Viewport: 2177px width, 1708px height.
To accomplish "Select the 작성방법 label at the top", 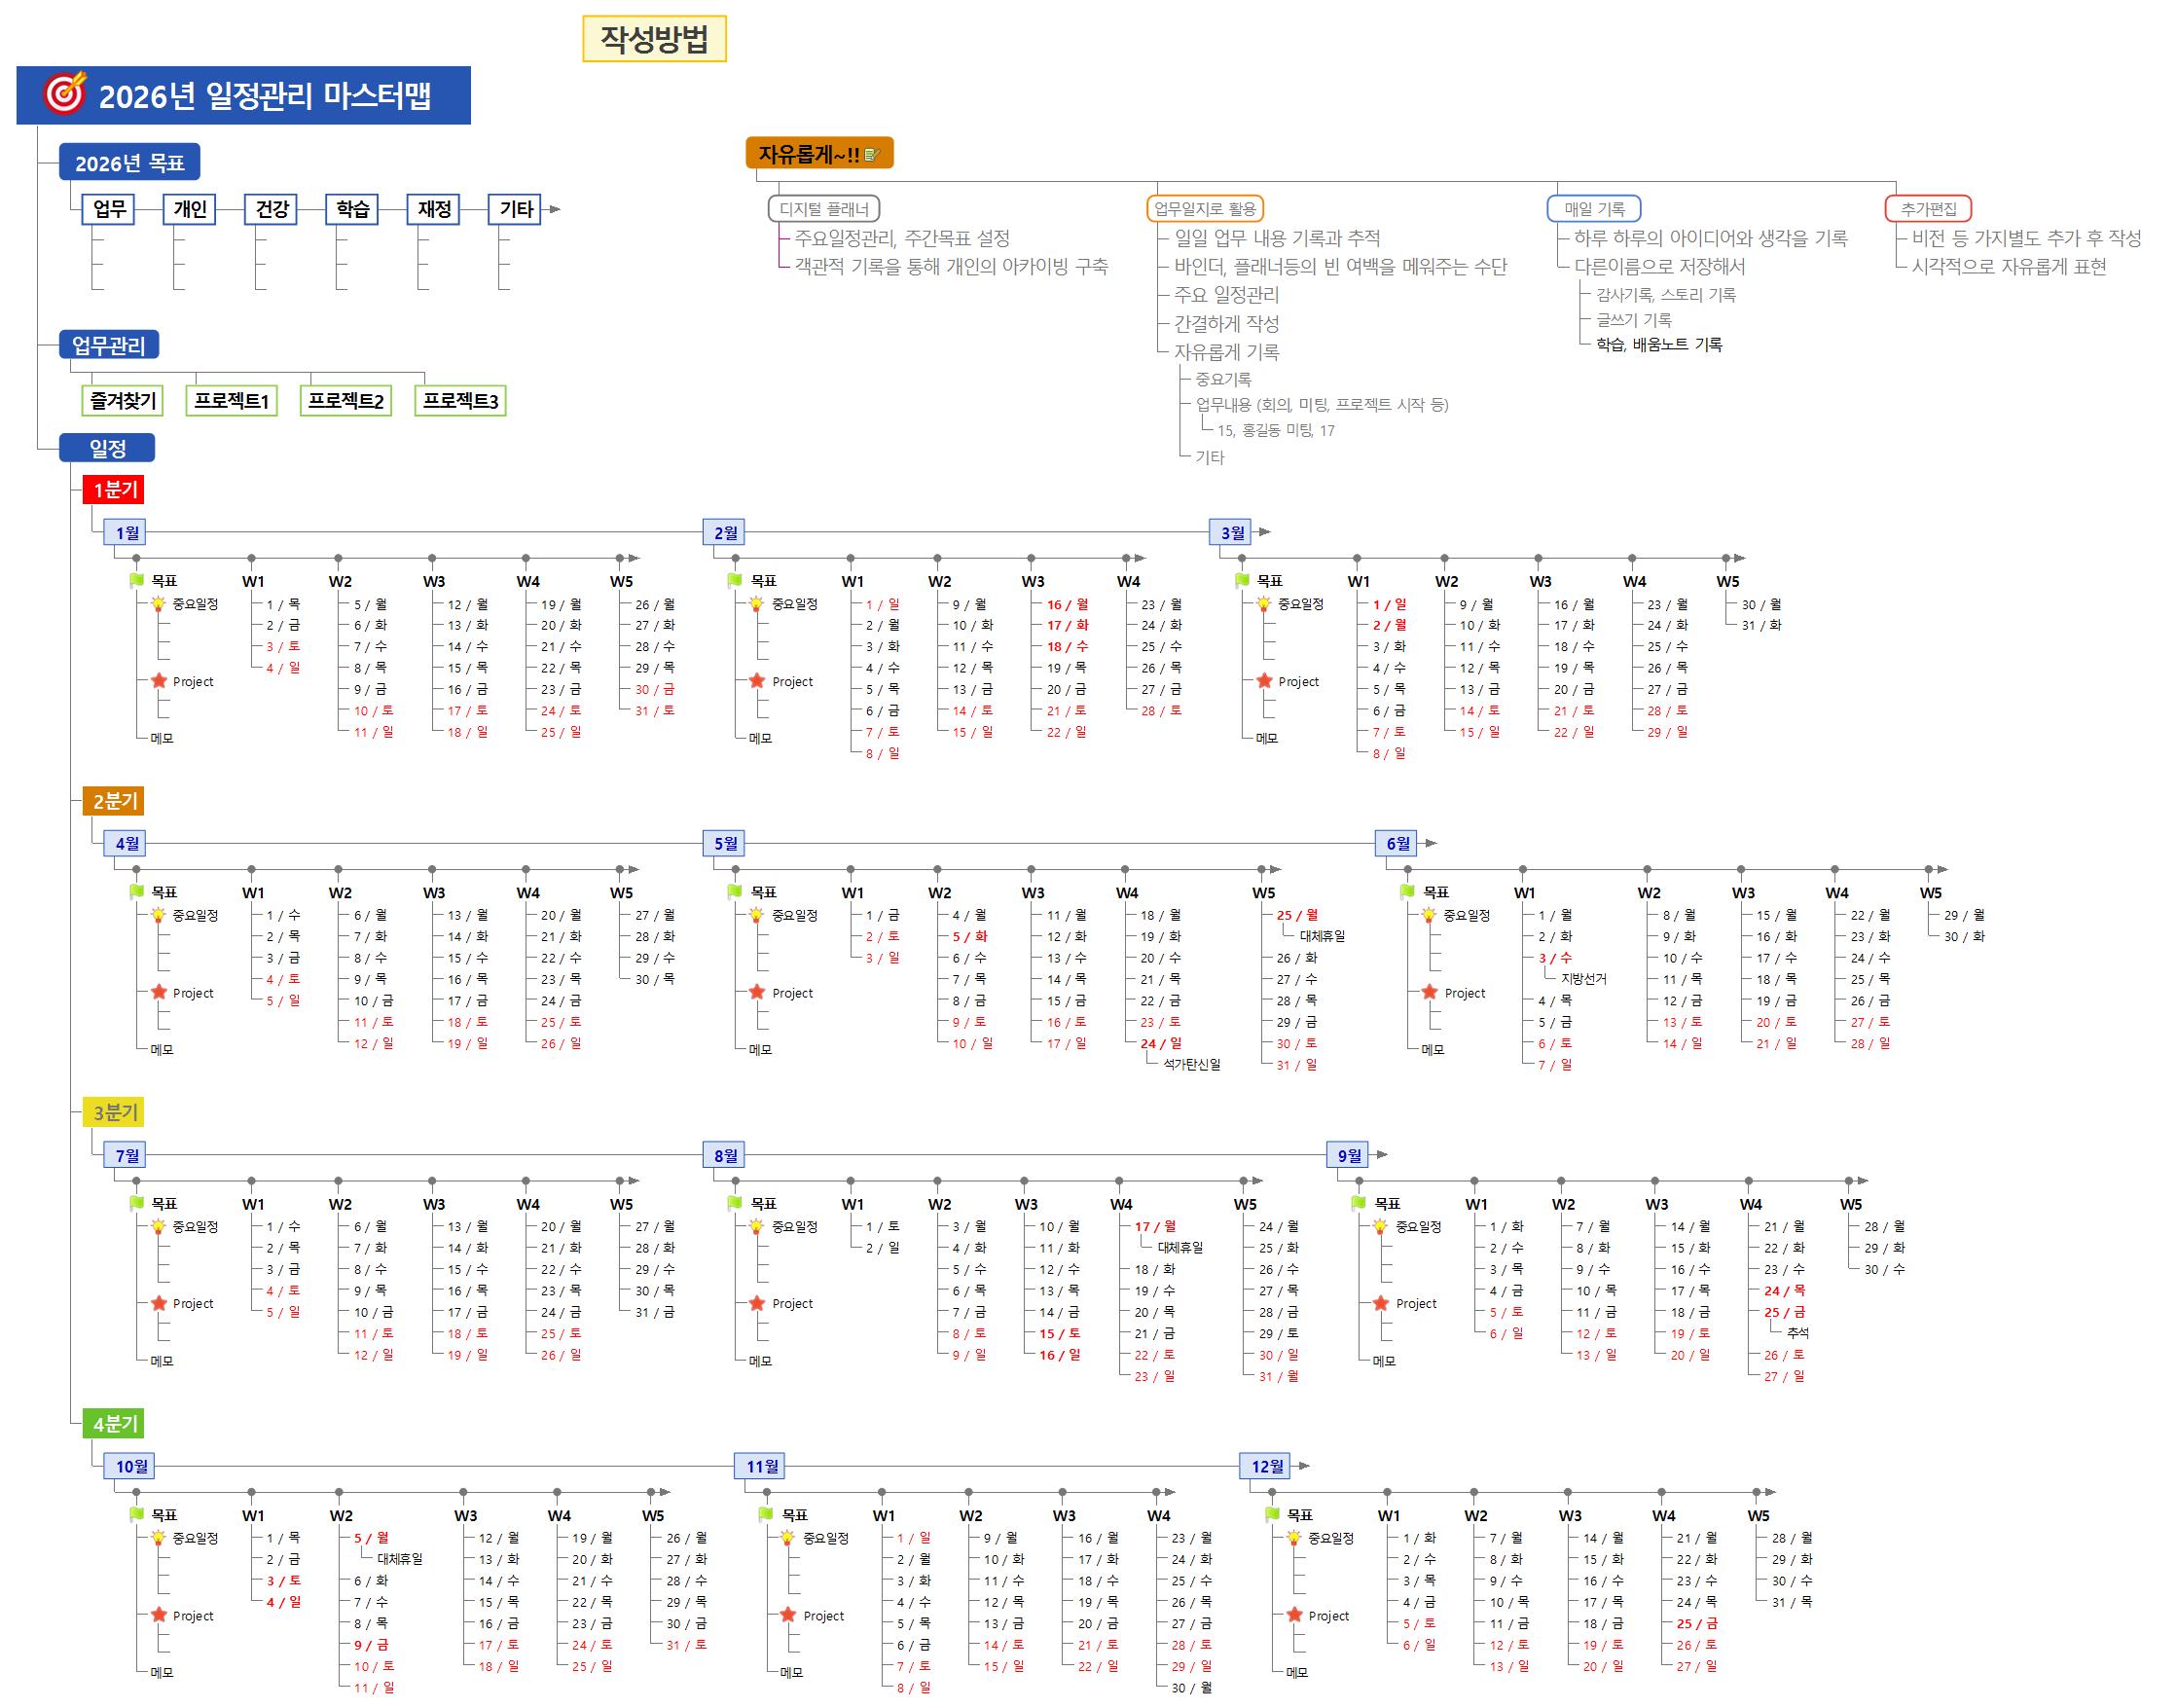I will (x=654, y=39).
